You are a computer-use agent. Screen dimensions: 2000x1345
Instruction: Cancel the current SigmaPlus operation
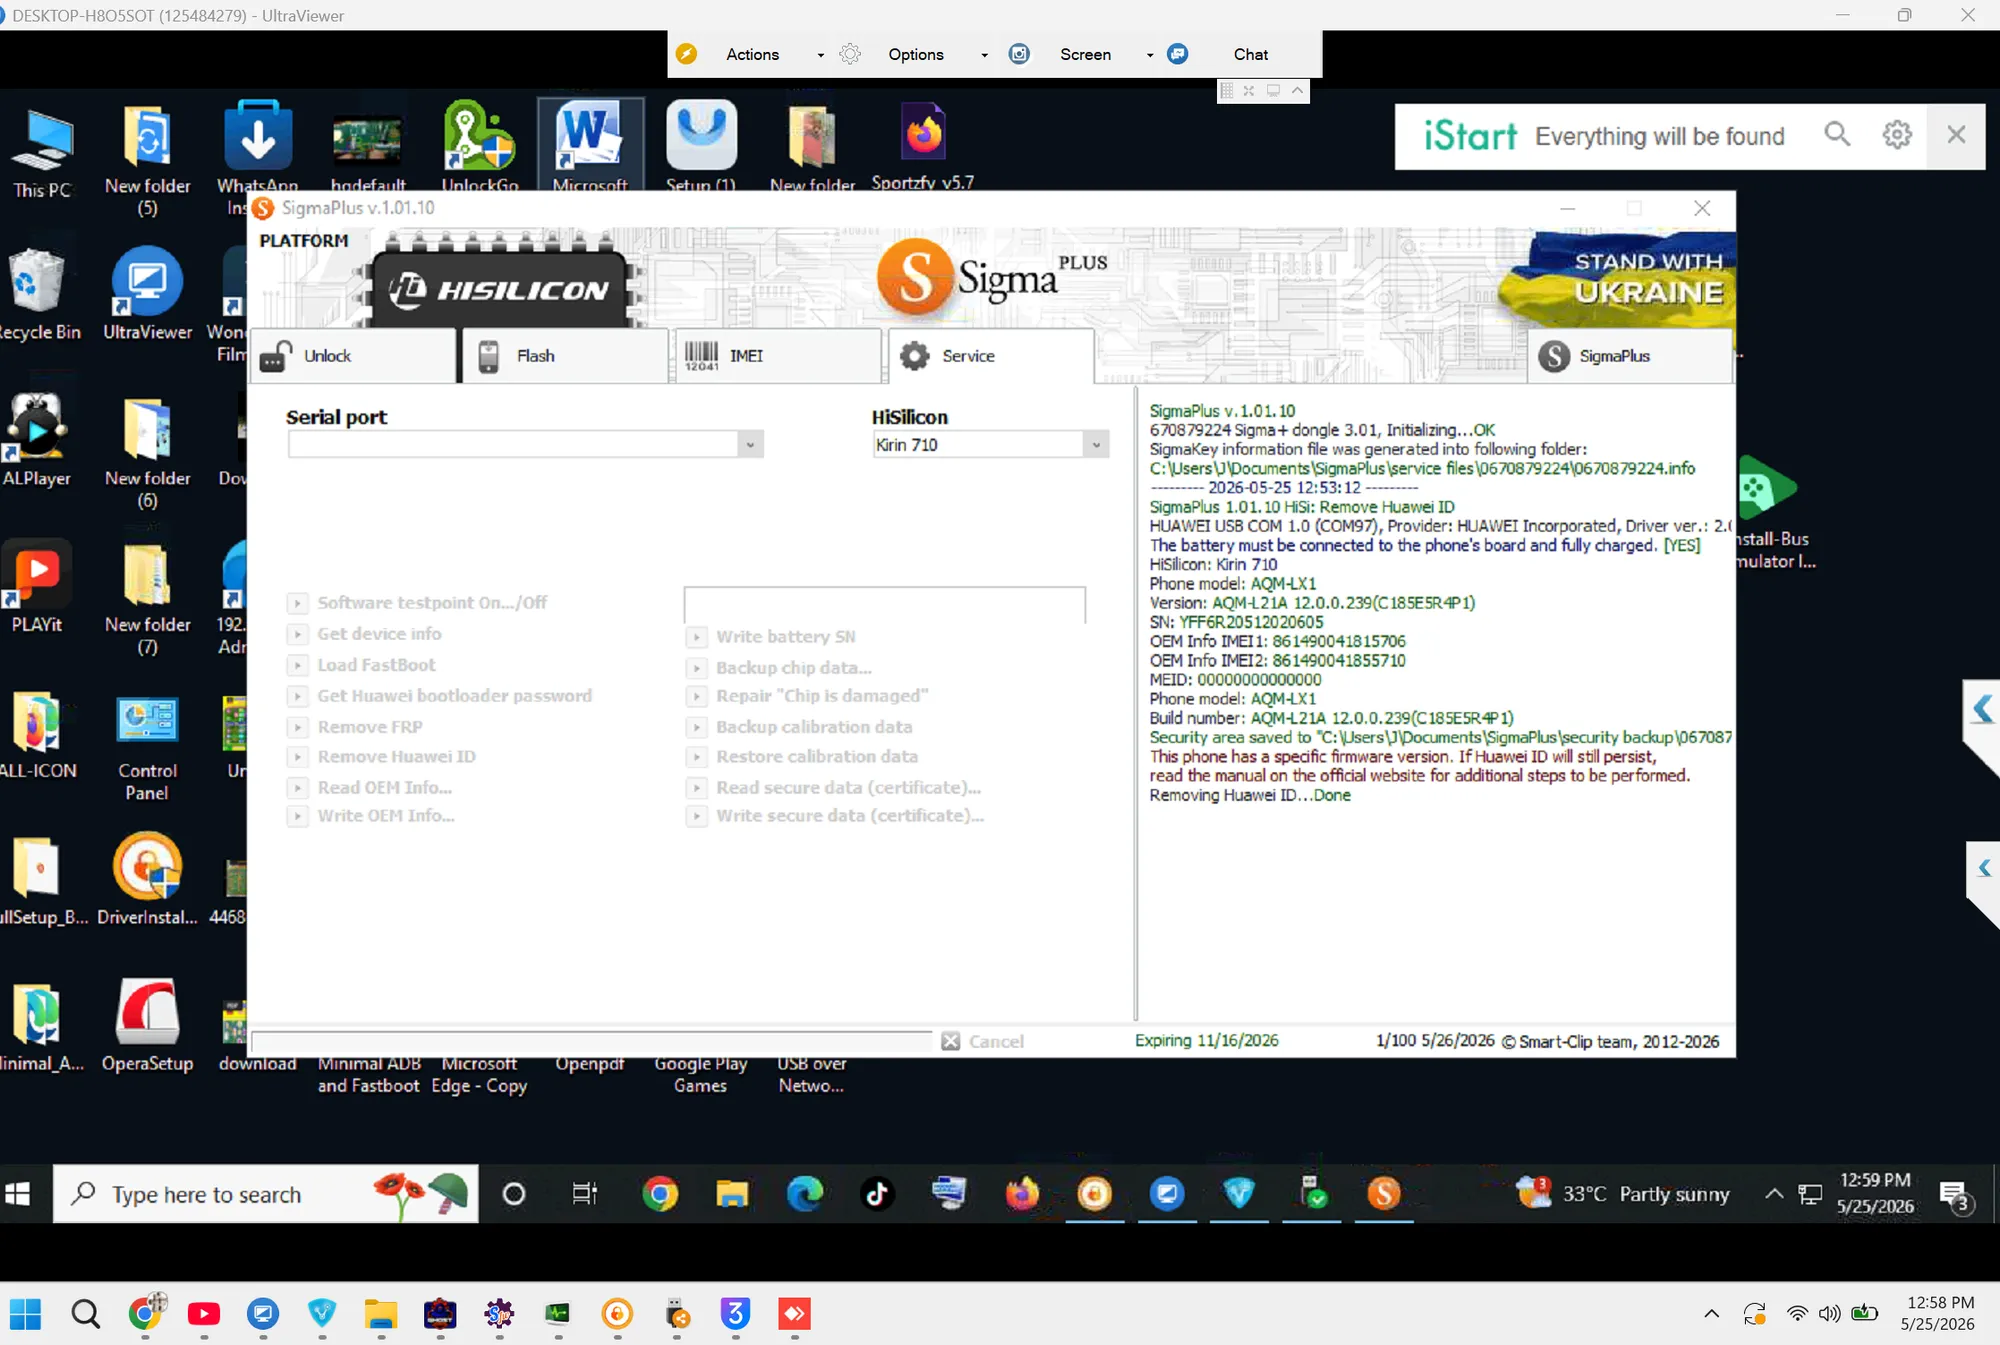tap(983, 1041)
